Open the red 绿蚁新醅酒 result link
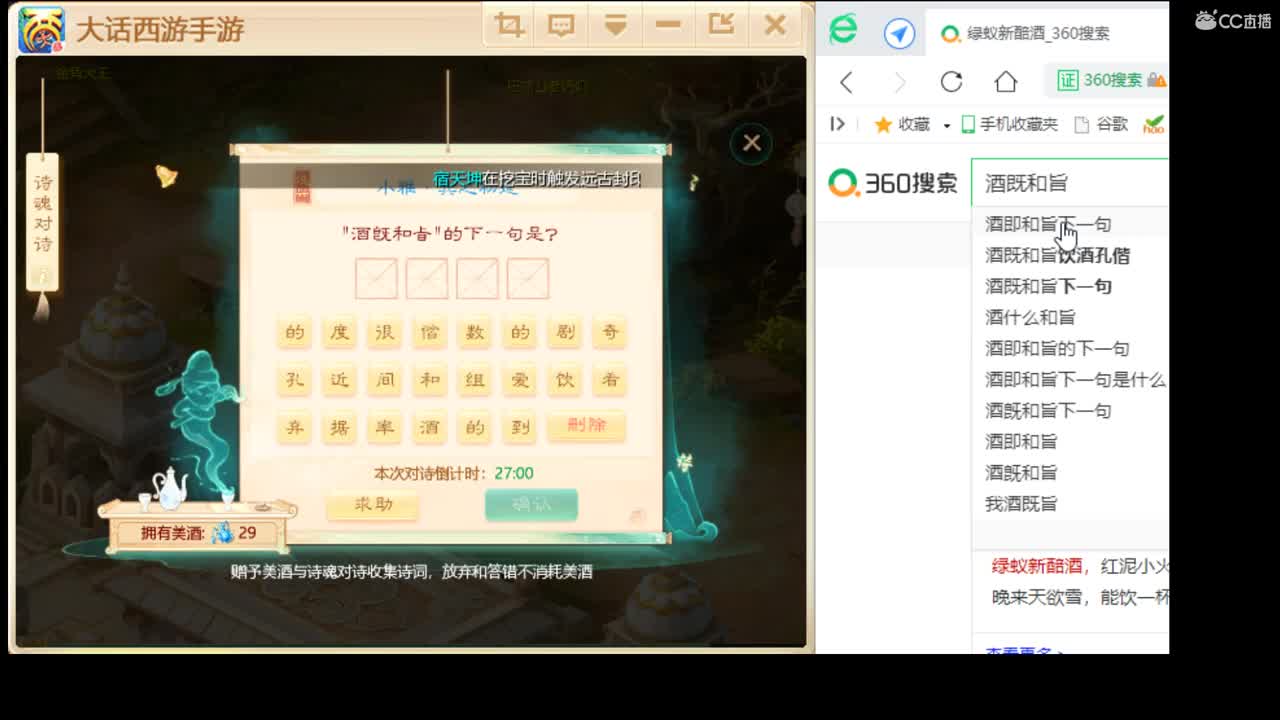The height and width of the screenshot is (720, 1280). click(1037, 566)
